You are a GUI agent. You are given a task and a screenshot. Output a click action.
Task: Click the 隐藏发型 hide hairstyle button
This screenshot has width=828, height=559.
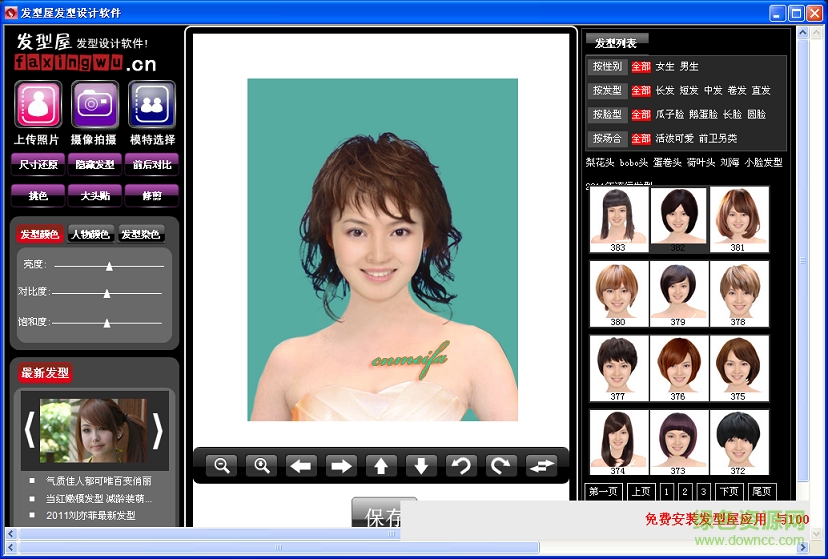(95, 164)
